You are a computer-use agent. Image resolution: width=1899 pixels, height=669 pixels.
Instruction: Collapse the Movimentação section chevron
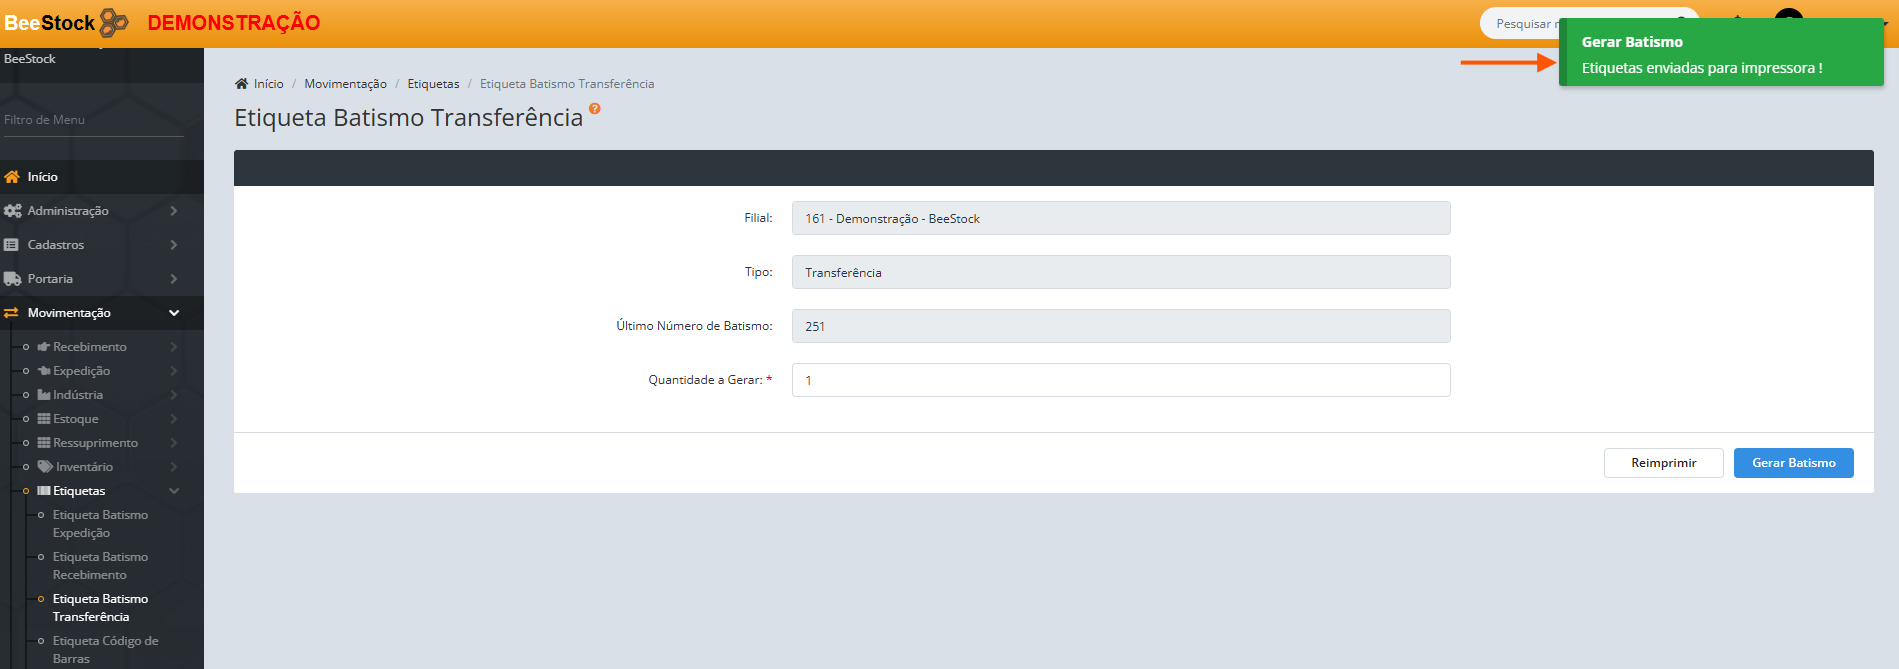(174, 313)
